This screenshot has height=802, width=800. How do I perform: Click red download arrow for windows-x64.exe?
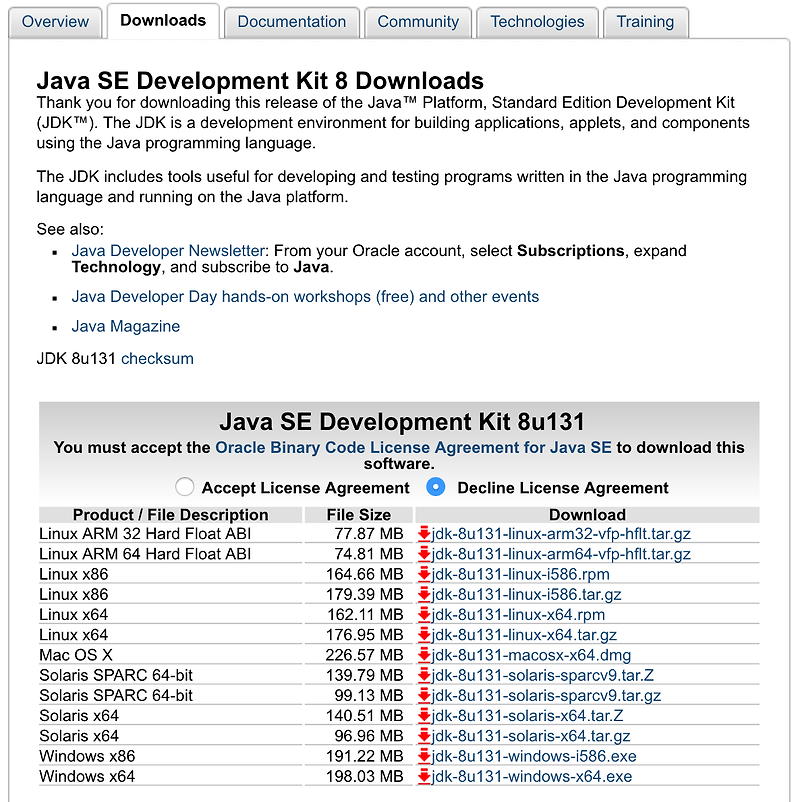pyautogui.click(x=424, y=776)
